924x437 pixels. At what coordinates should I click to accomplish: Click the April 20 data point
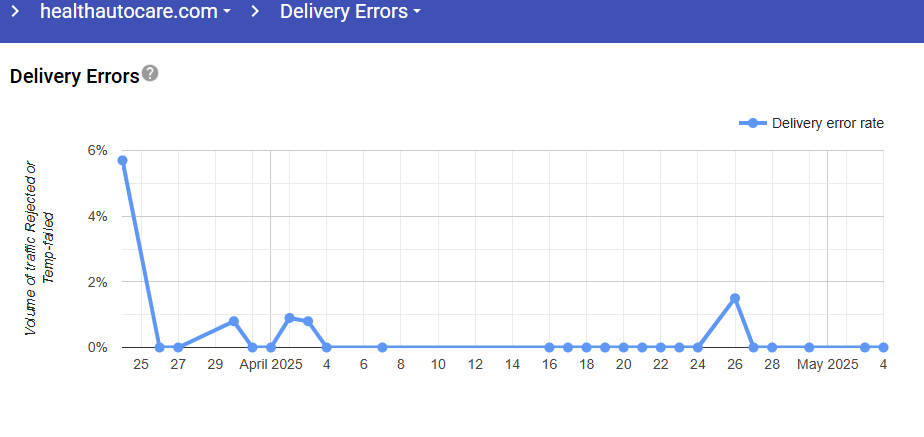[x=623, y=347]
